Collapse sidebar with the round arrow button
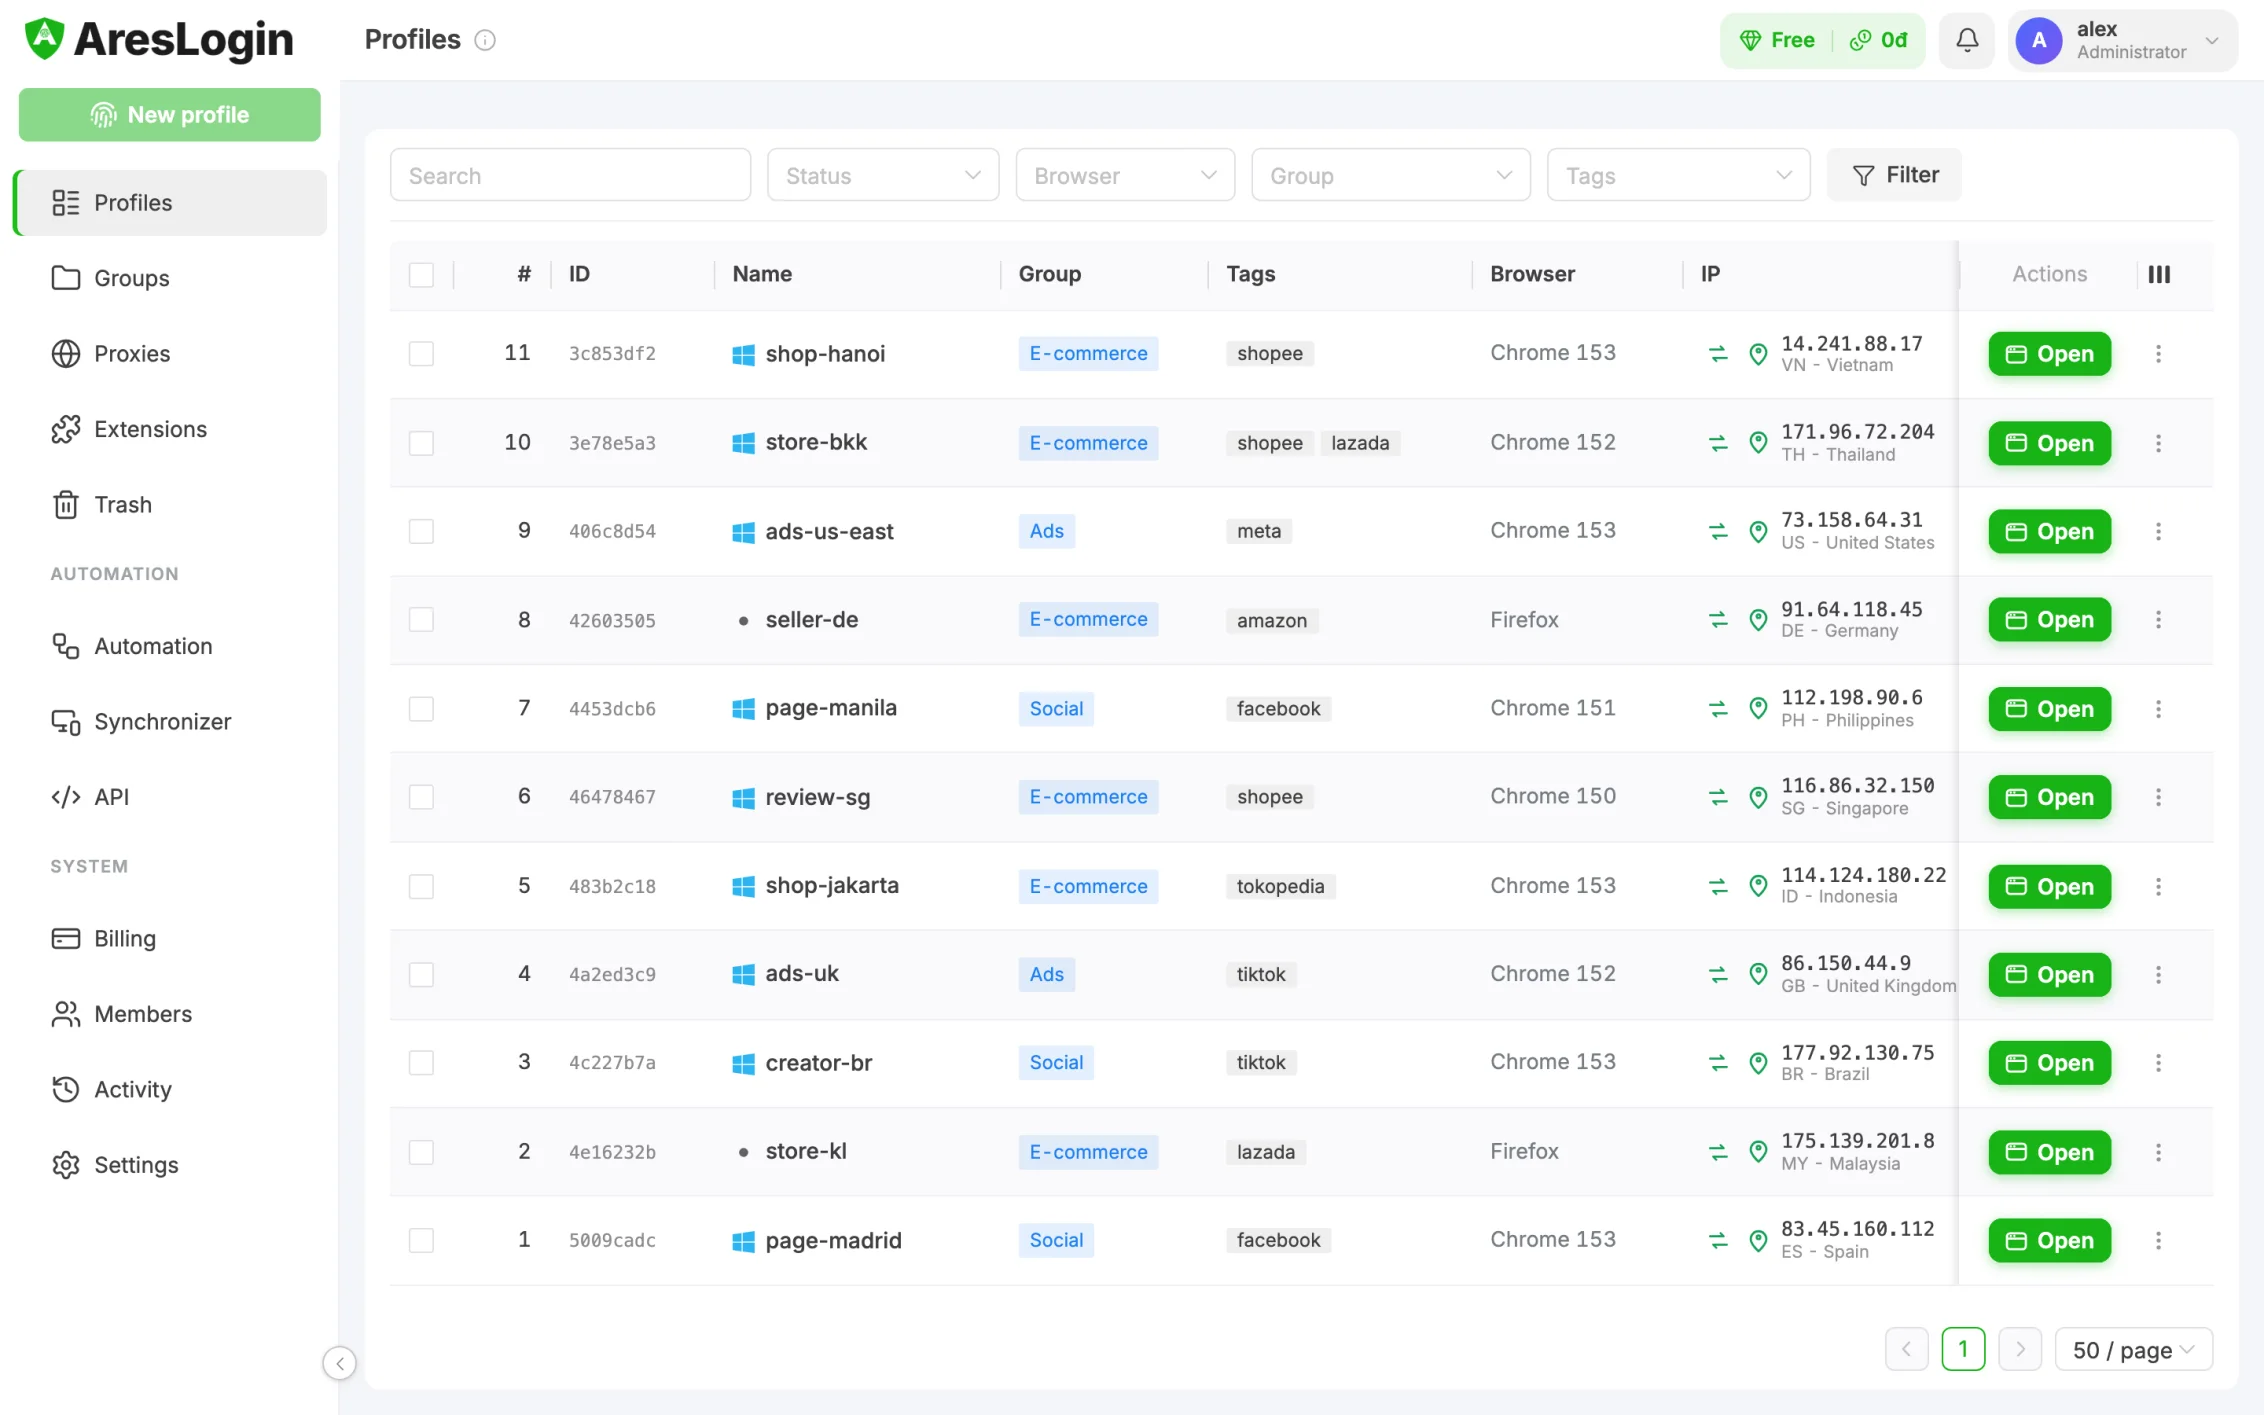2264x1415 pixels. (x=340, y=1363)
